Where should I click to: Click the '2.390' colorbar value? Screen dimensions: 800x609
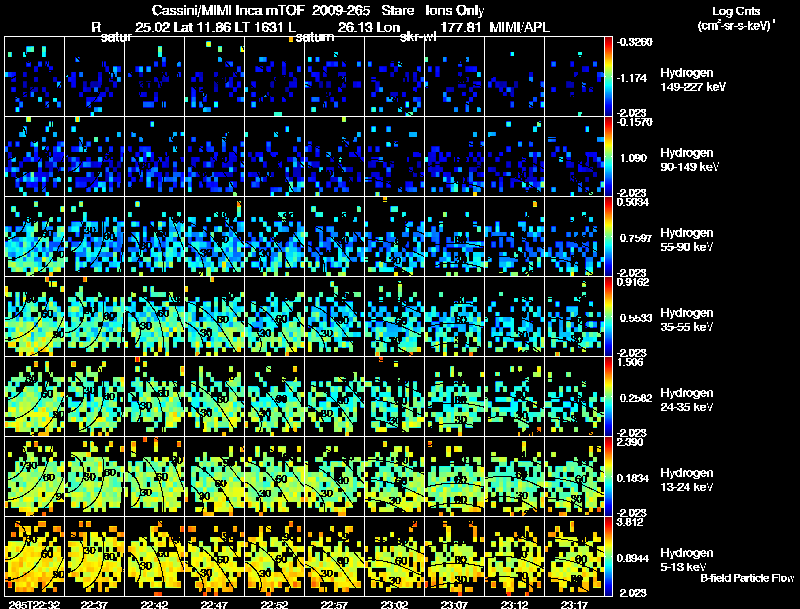pos(630,442)
